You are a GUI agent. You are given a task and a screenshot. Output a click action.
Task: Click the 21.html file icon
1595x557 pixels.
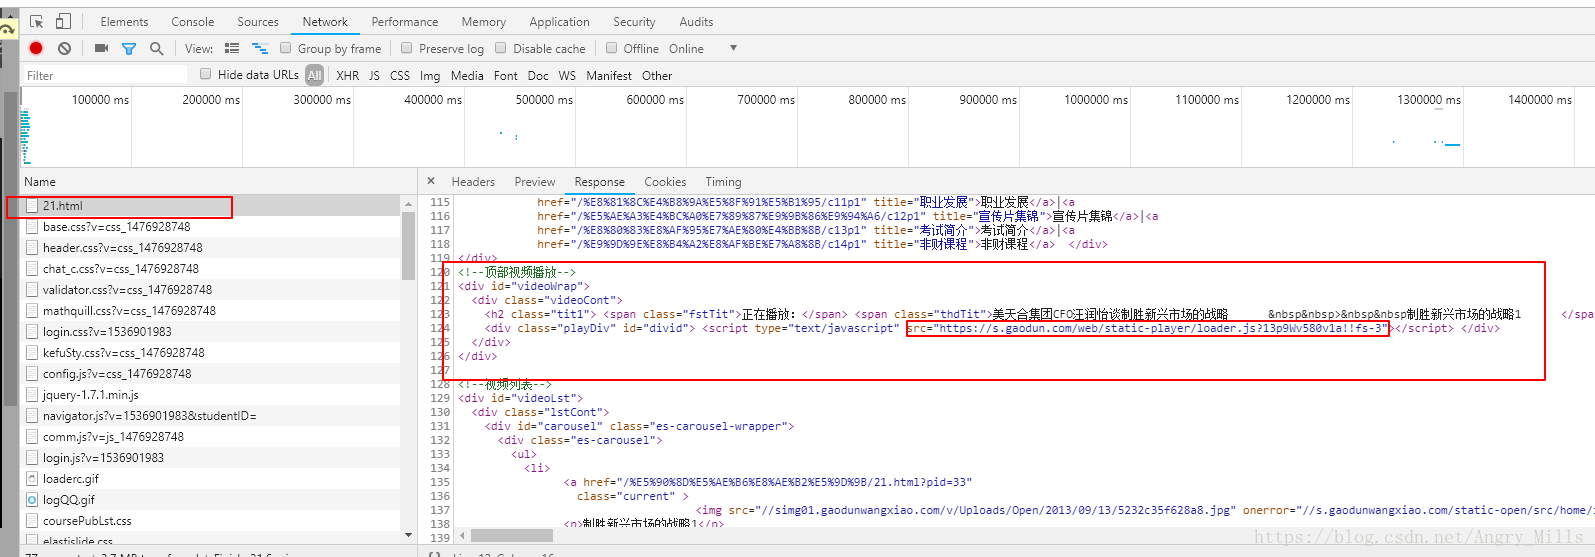tap(32, 206)
